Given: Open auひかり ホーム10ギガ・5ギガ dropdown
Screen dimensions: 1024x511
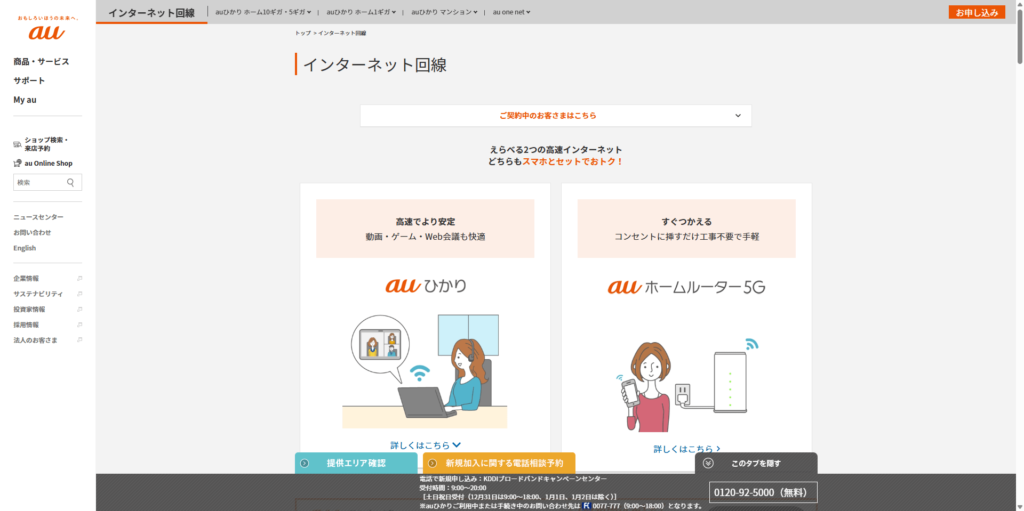Looking at the screenshot, I should (263, 12).
